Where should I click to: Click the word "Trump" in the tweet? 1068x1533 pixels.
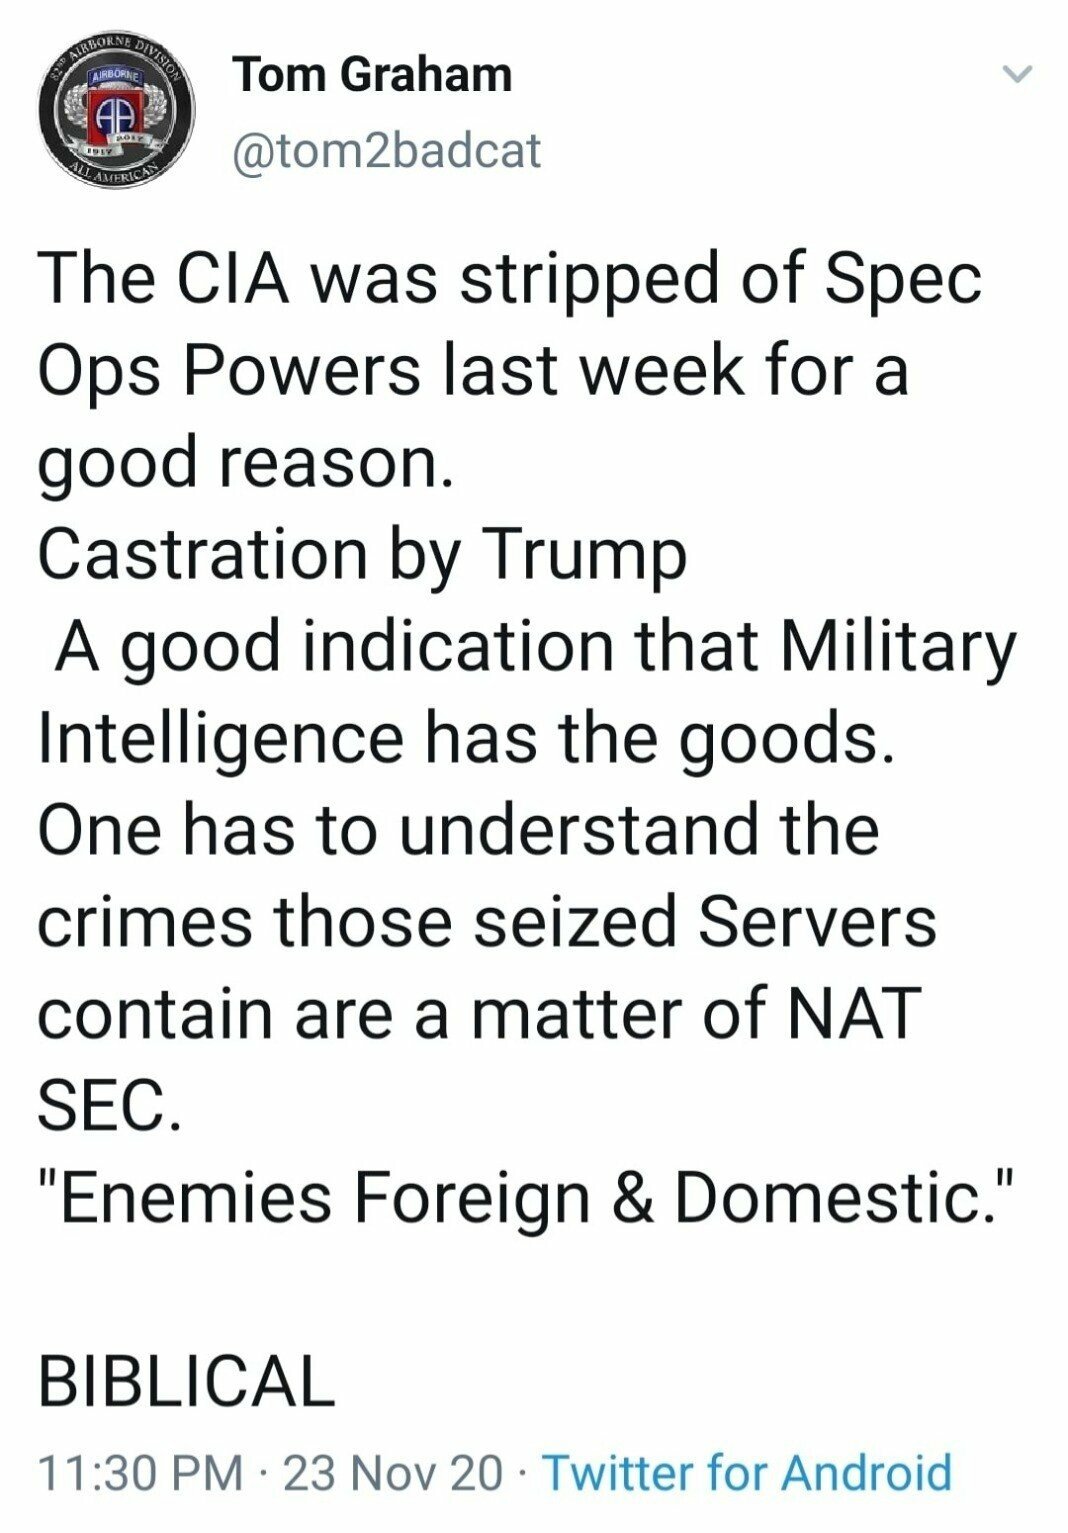586,553
